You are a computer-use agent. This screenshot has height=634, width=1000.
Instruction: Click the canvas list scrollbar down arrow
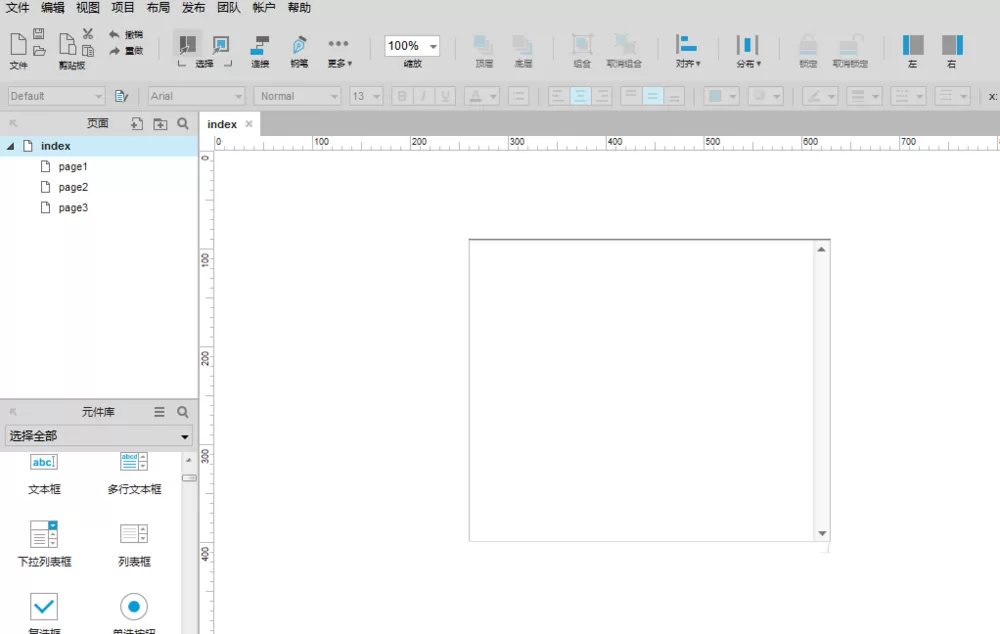[822, 533]
